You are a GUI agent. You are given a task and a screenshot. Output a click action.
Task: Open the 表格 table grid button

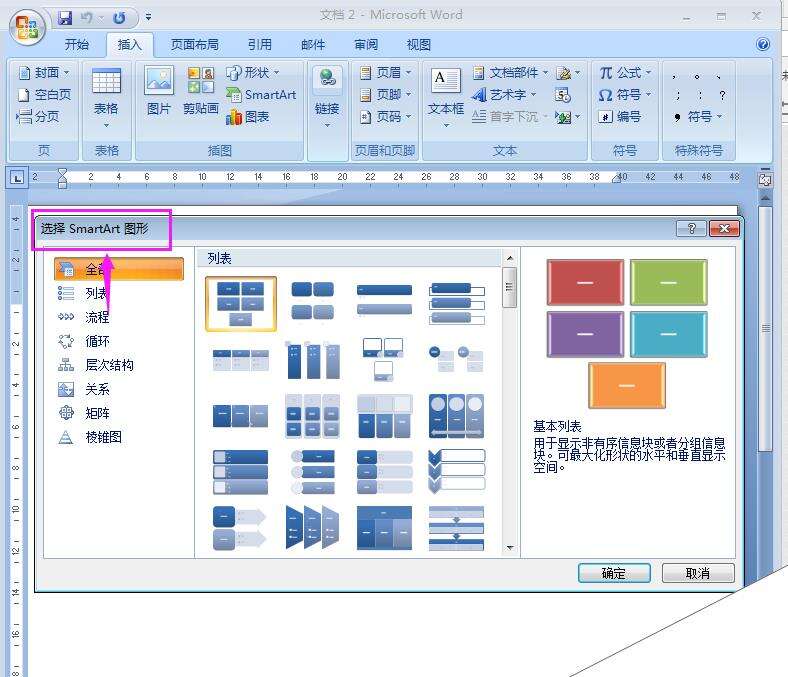pyautogui.click(x=107, y=98)
